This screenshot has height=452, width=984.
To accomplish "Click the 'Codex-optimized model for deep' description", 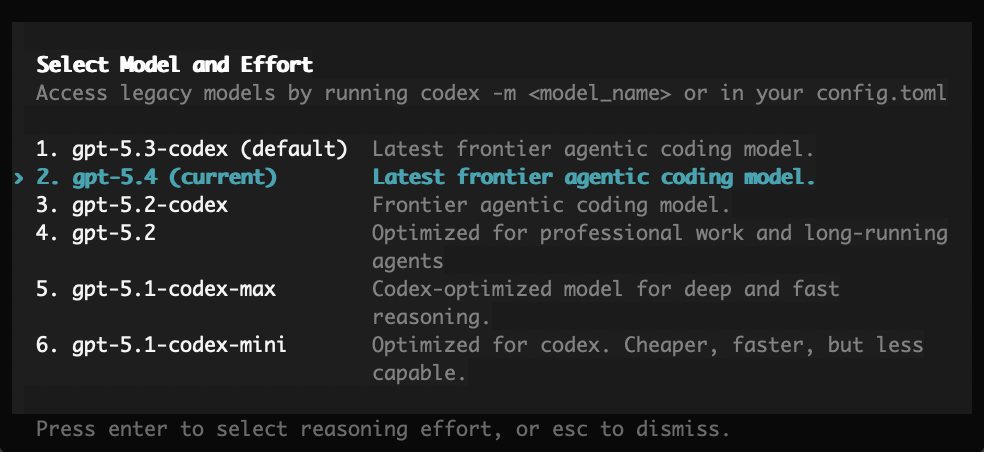I will [x=605, y=289].
